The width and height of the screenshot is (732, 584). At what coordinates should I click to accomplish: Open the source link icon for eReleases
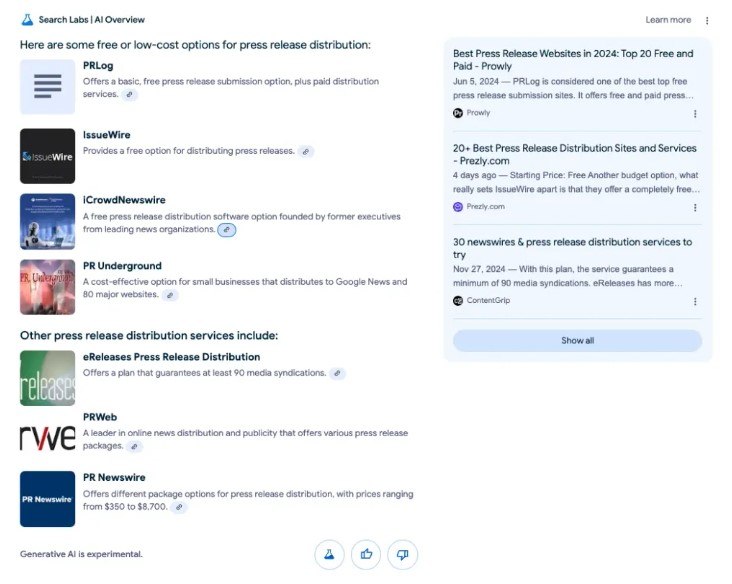click(x=337, y=373)
